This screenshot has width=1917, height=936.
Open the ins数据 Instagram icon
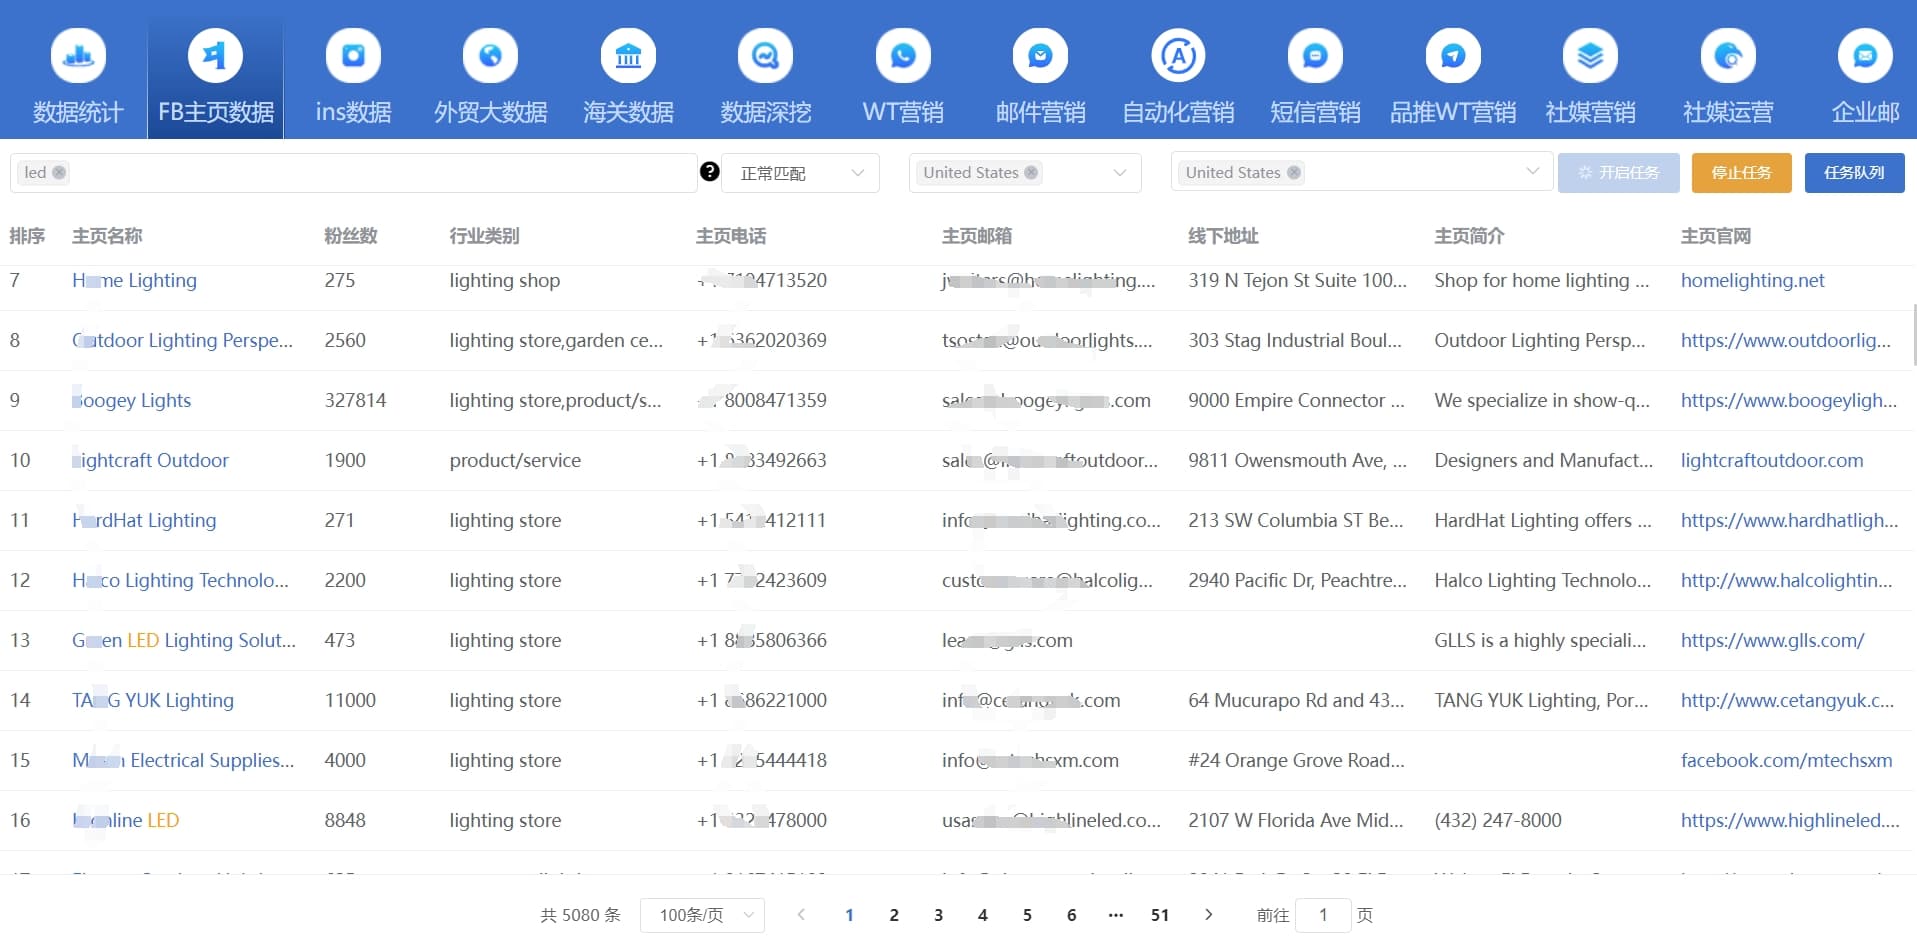click(x=353, y=56)
